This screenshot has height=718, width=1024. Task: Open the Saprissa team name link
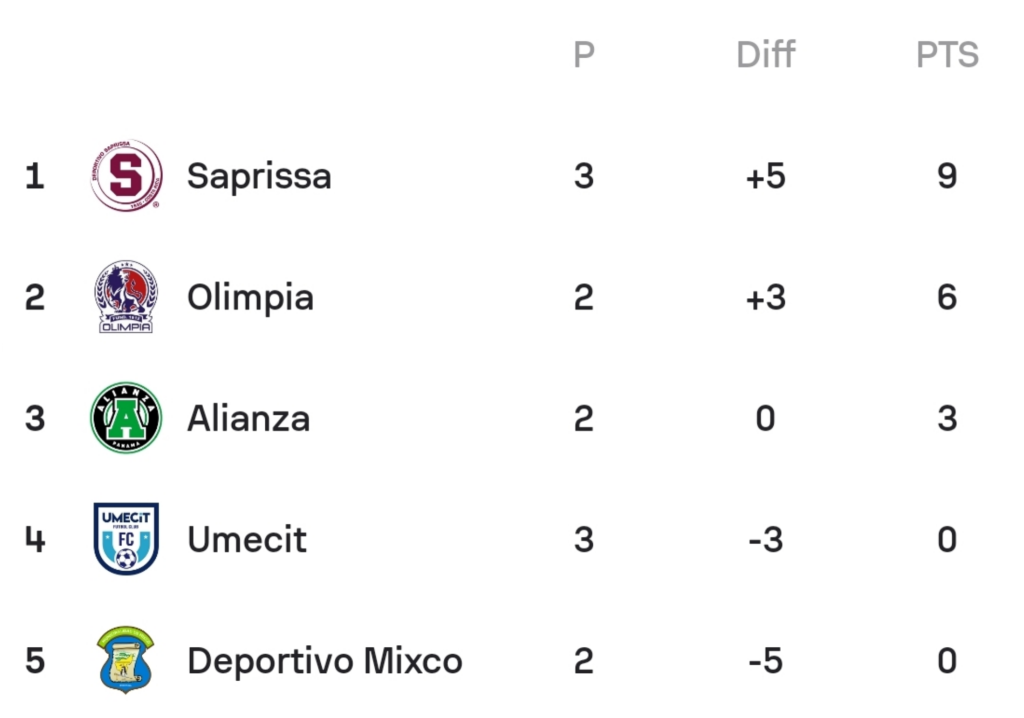pyautogui.click(x=259, y=176)
